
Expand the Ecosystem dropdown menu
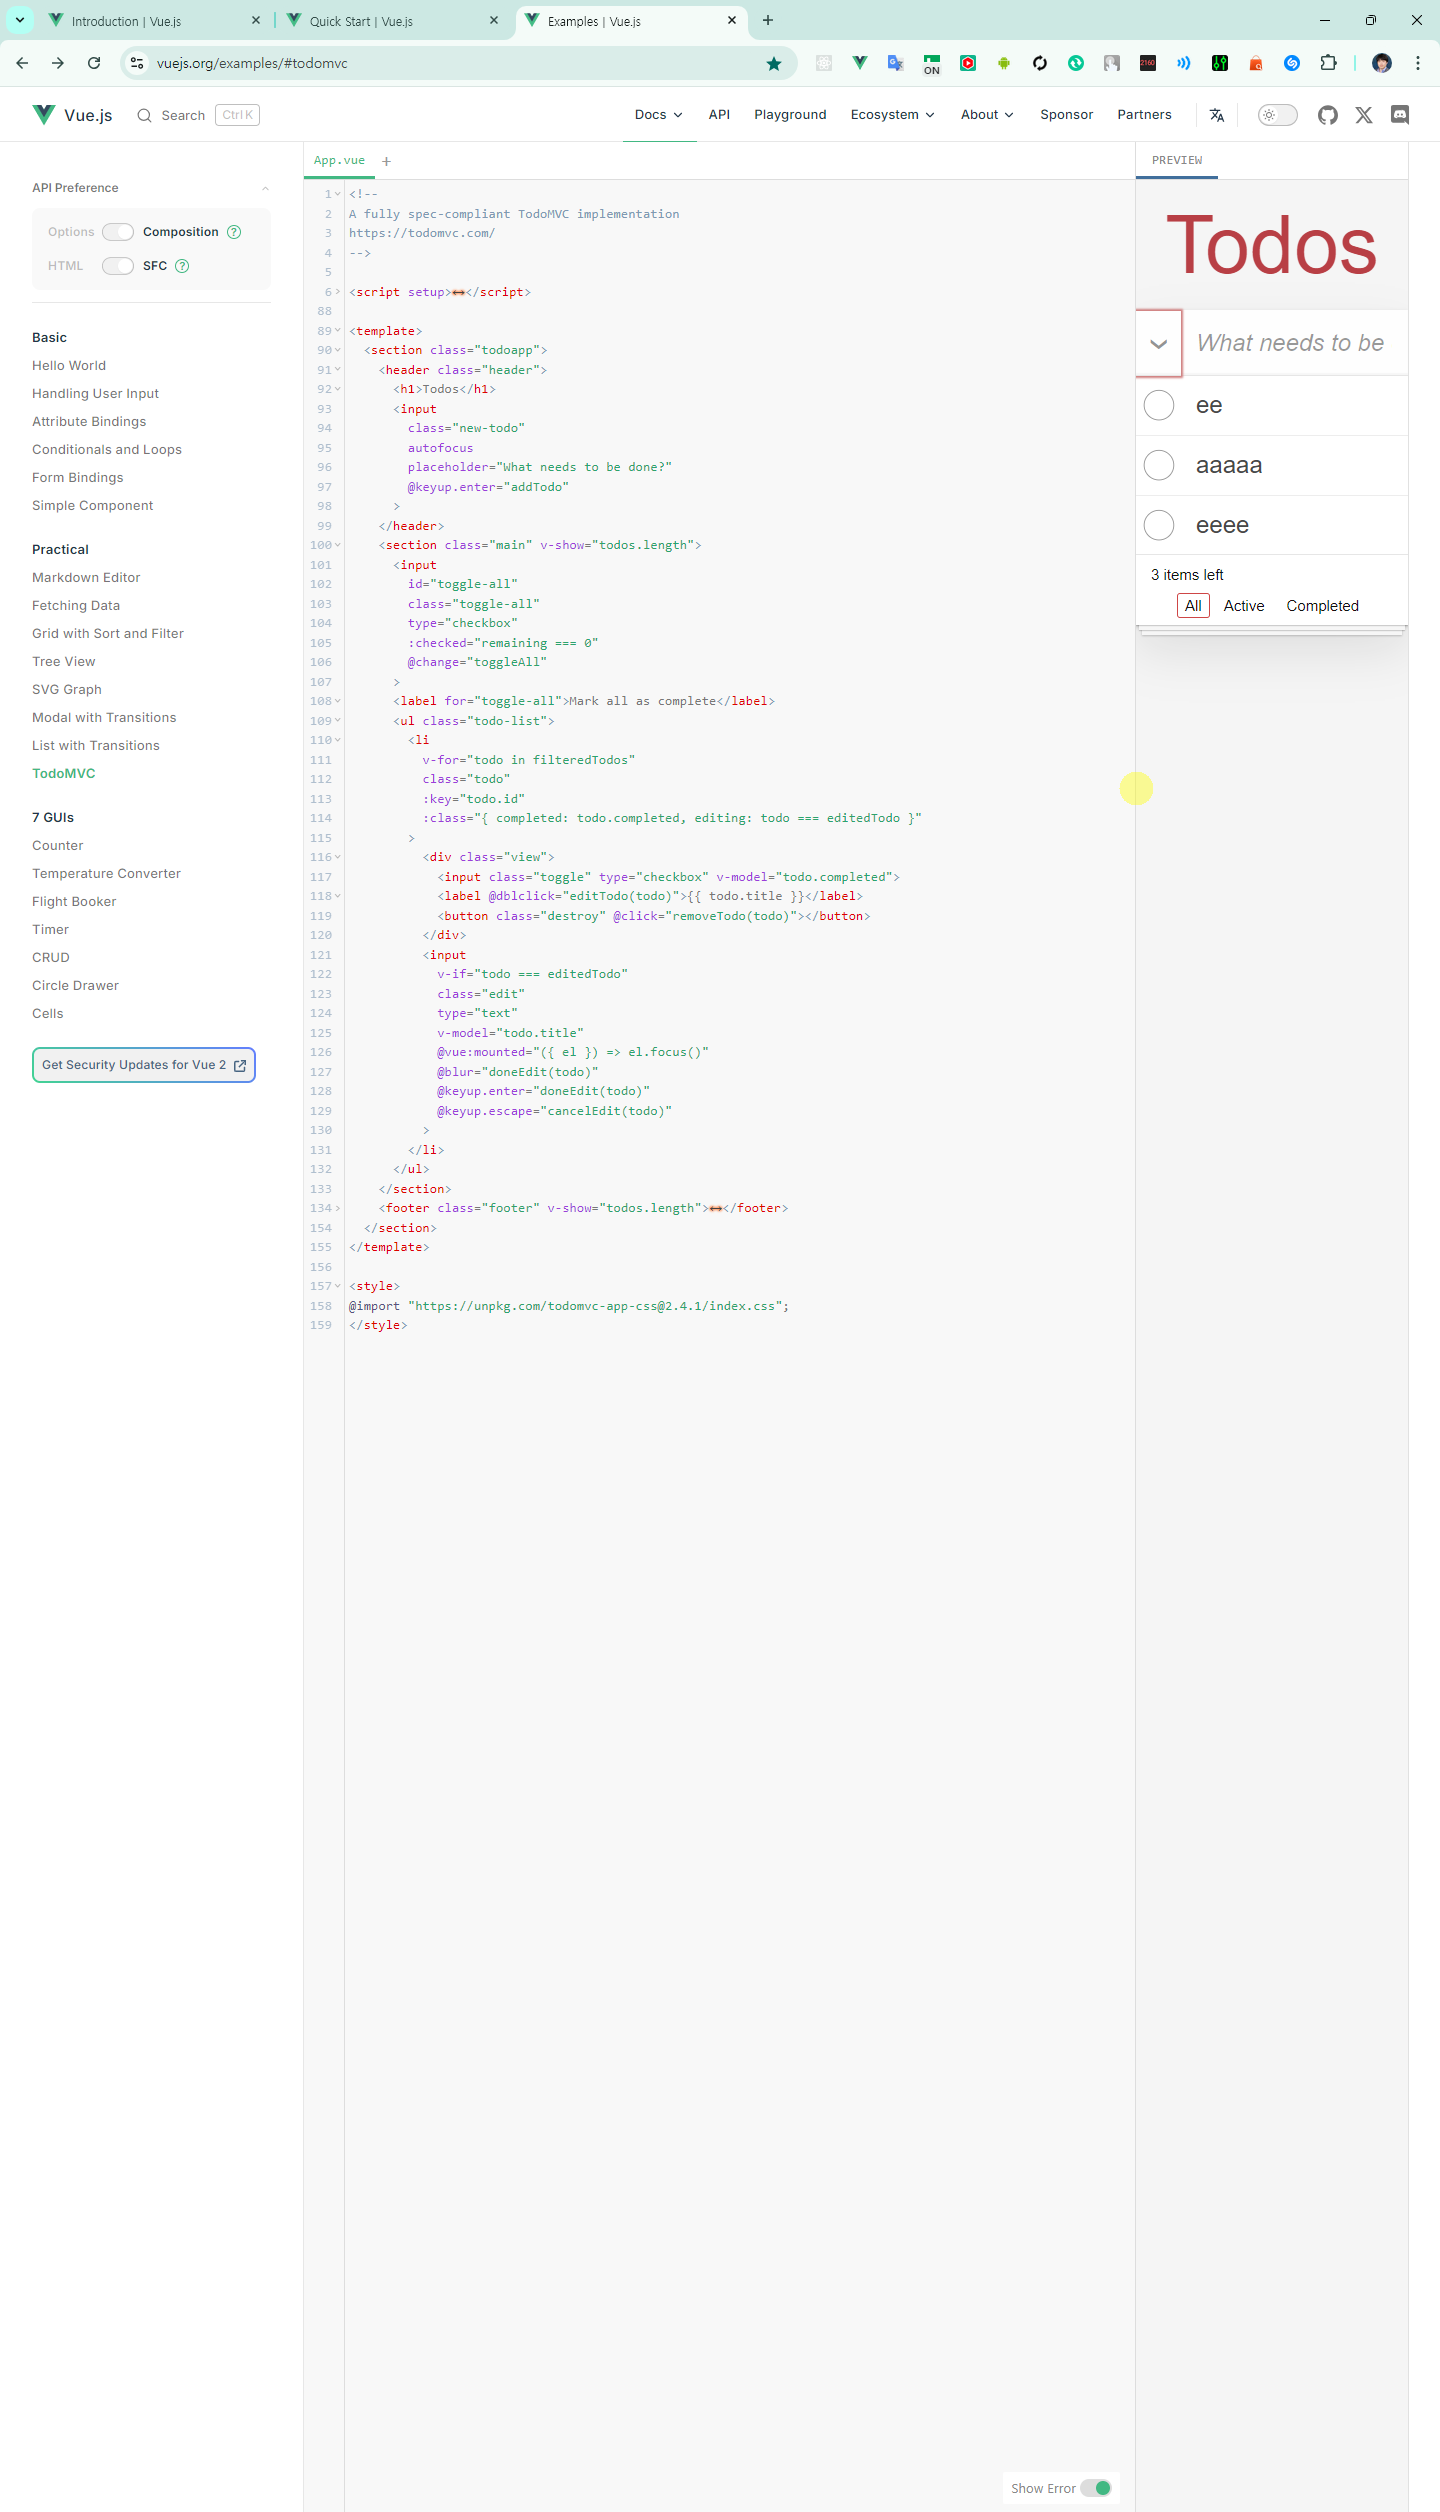click(893, 115)
